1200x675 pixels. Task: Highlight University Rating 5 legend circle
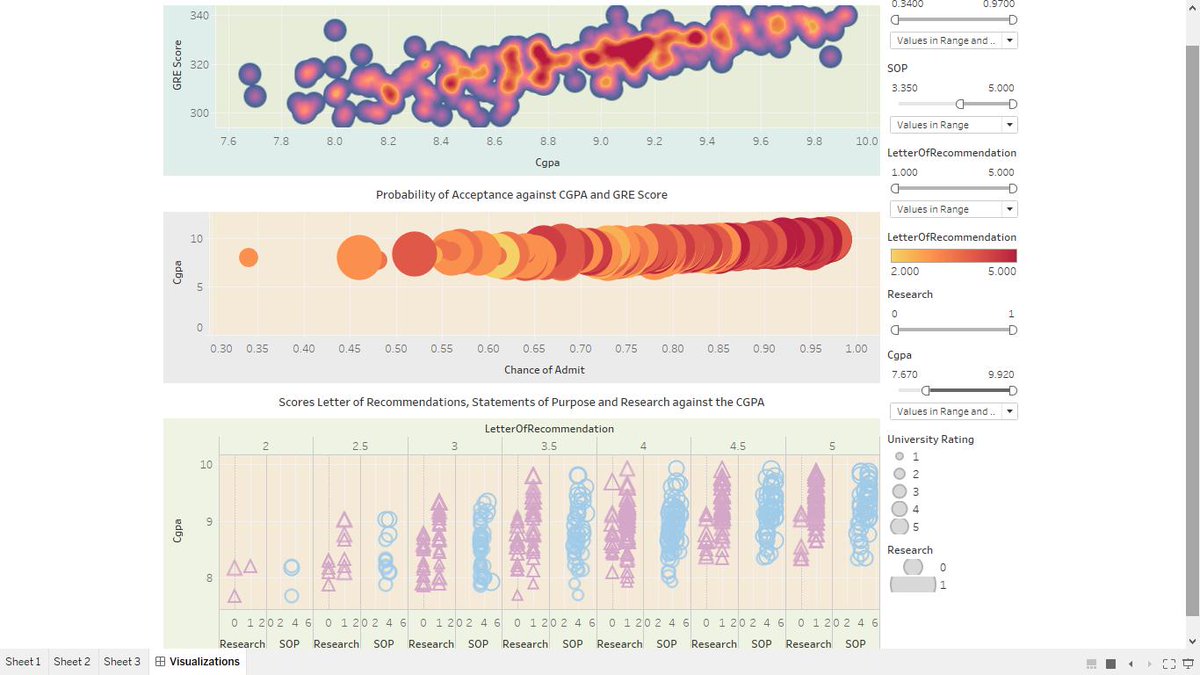[899, 526]
